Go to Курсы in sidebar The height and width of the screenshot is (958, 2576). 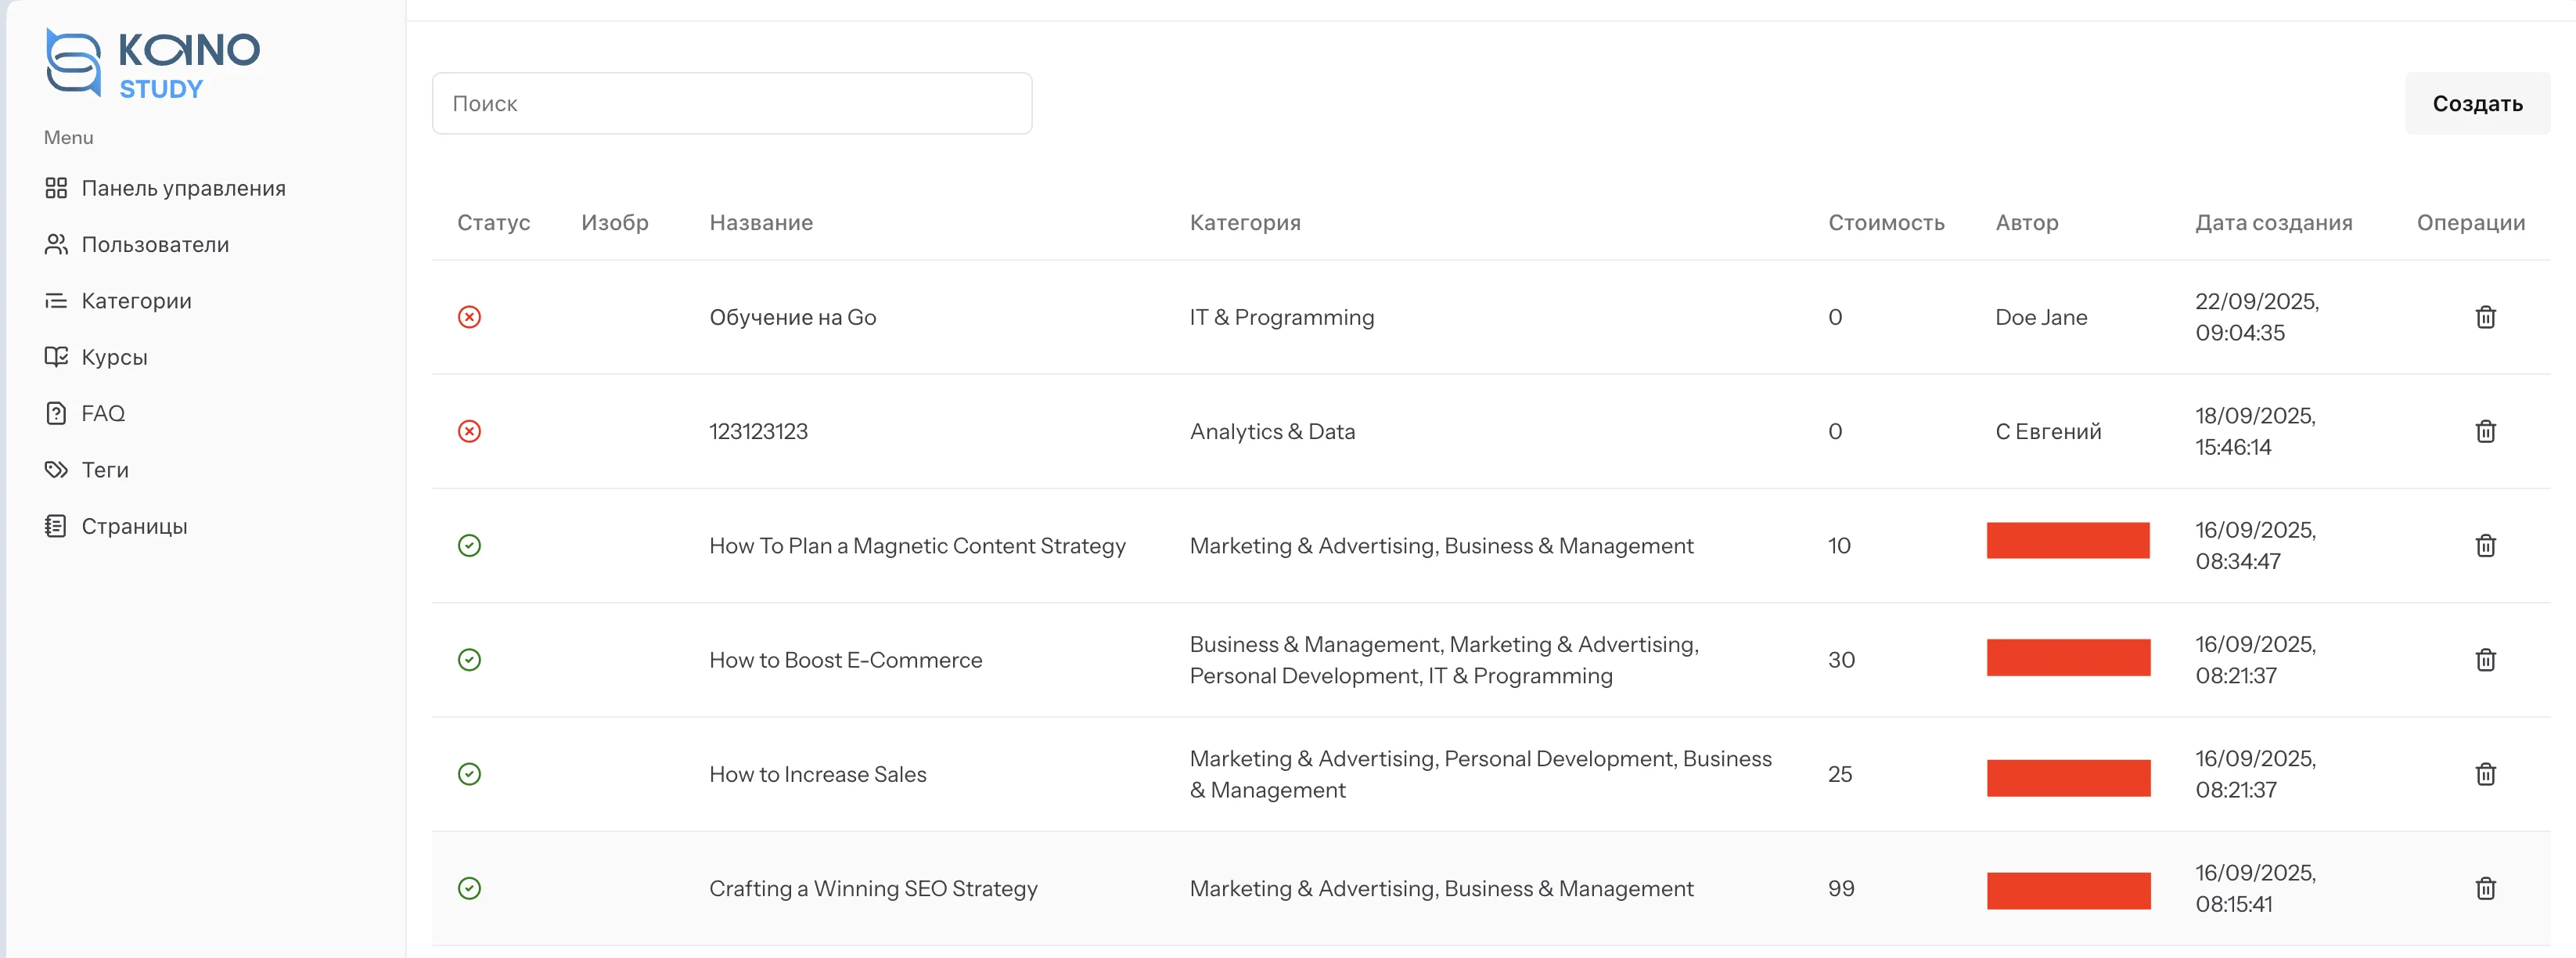click(114, 357)
